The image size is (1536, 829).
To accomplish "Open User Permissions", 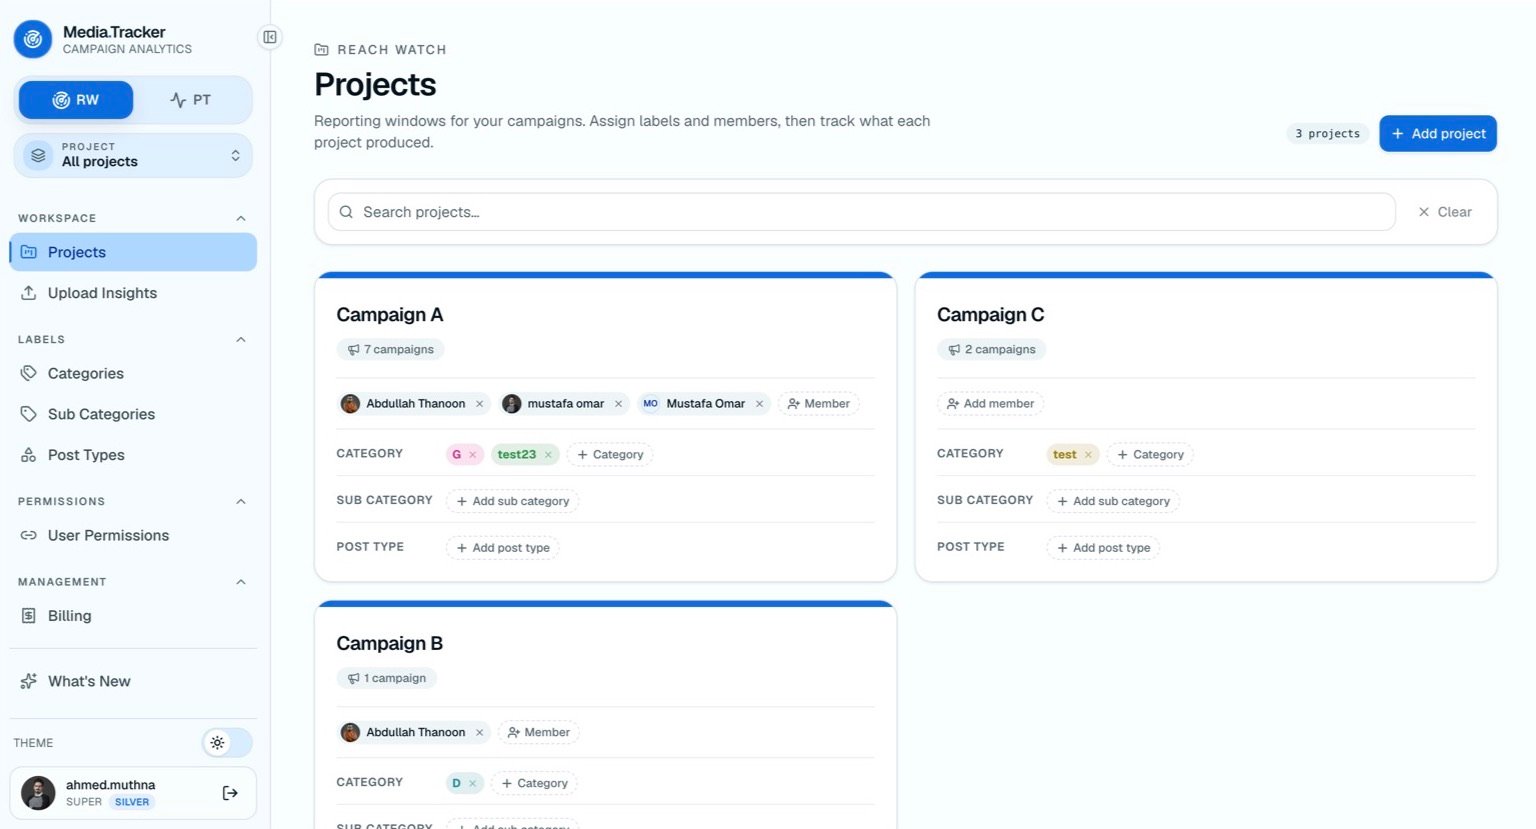I will (133, 536).
